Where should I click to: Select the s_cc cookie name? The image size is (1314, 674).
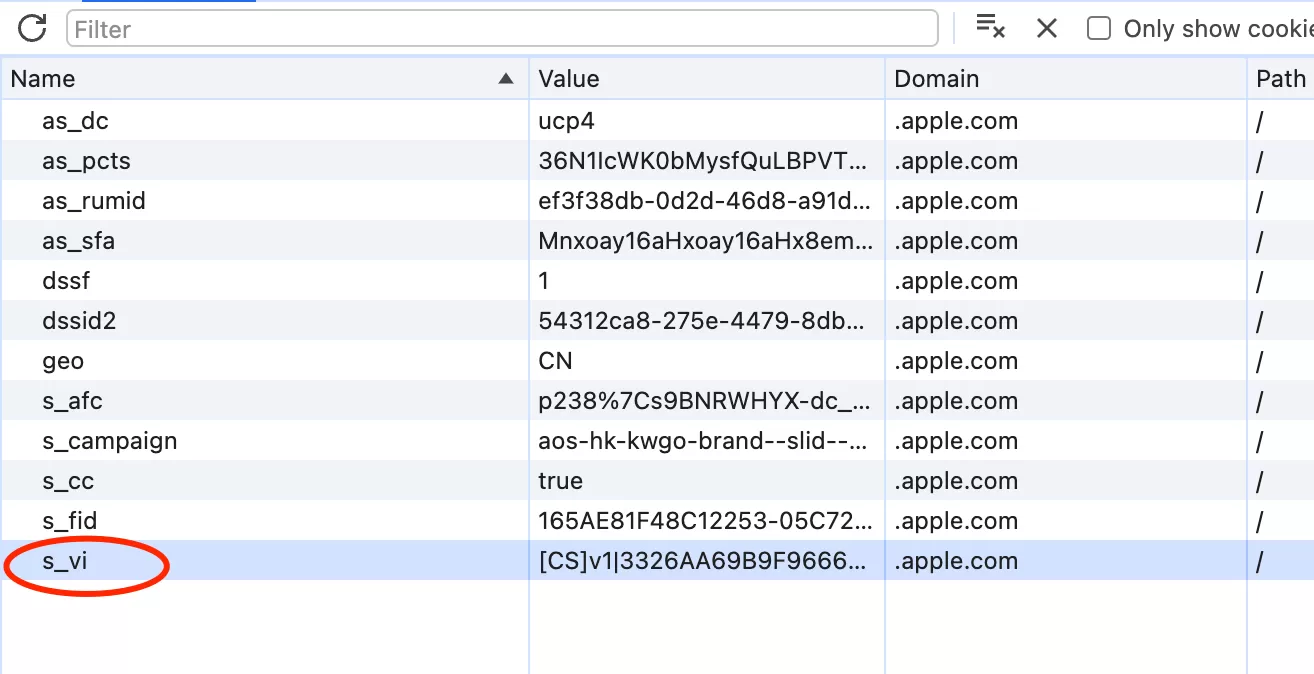[x=68, y=481]
